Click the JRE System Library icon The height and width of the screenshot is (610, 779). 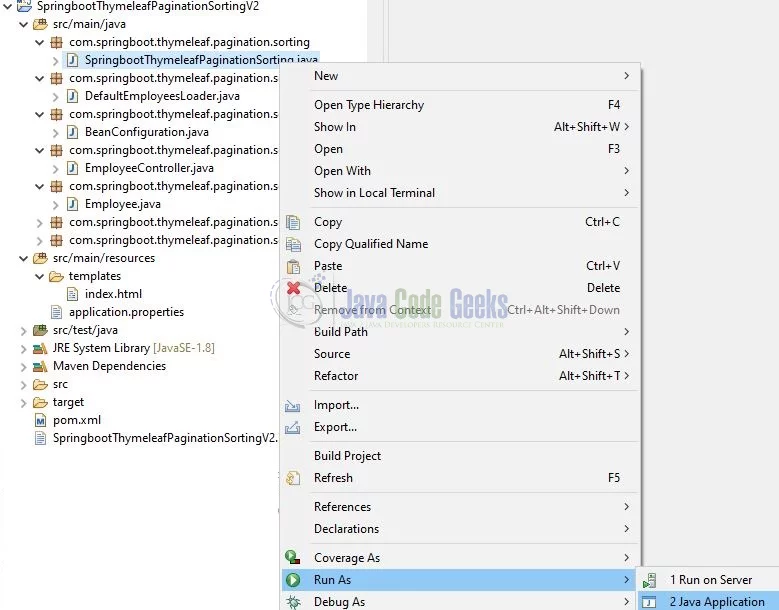[40, 348]
